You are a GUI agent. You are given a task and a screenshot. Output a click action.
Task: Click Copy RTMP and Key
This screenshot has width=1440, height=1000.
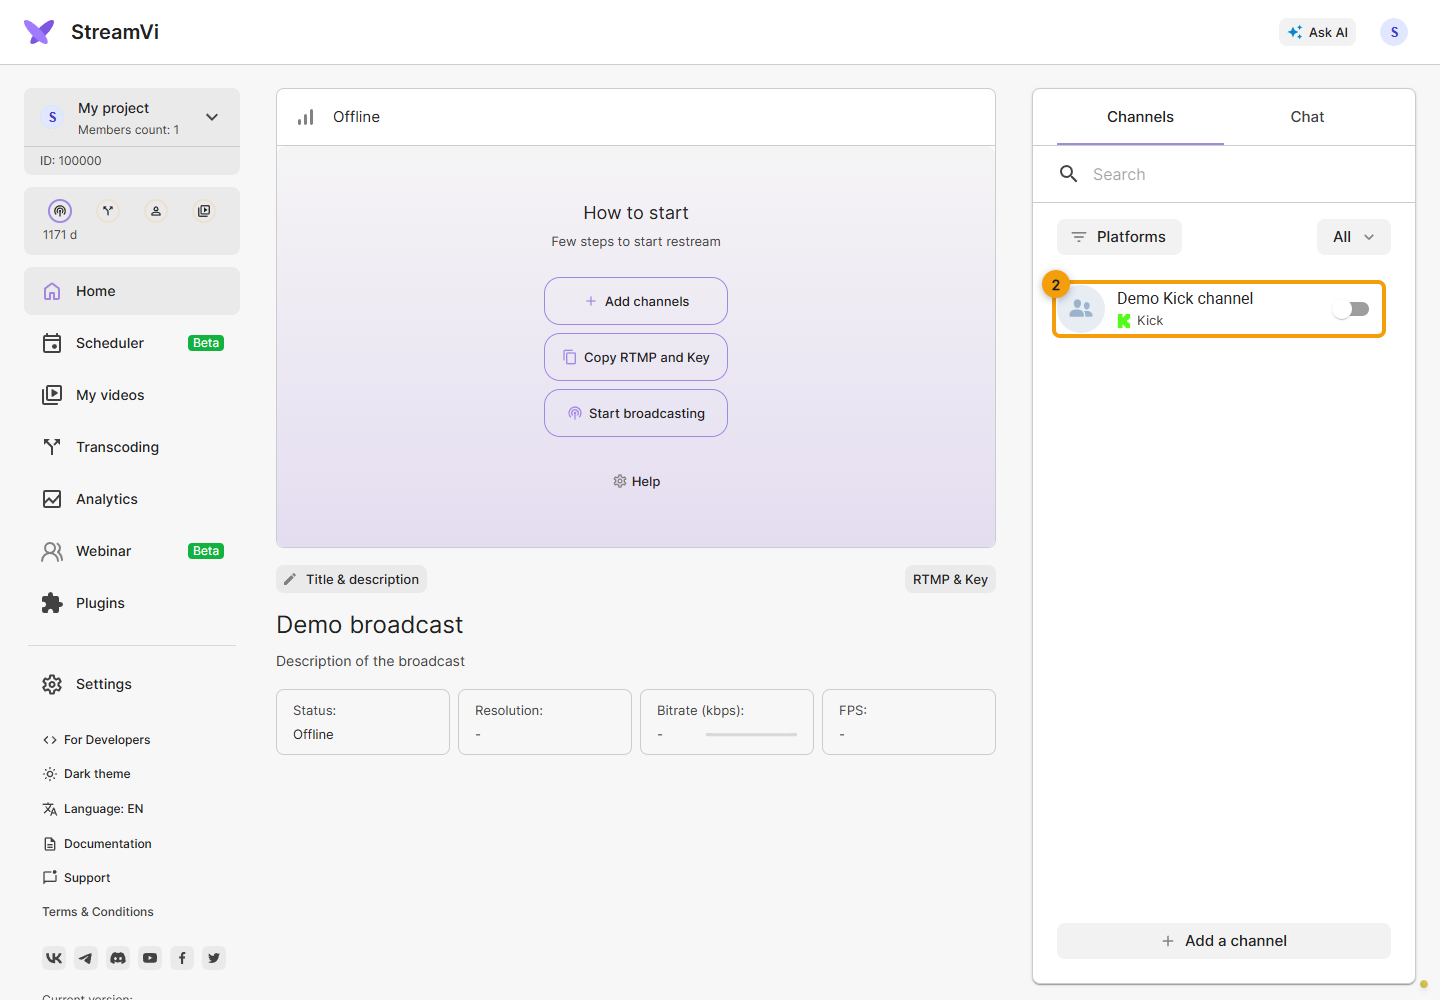pos(636,357)
